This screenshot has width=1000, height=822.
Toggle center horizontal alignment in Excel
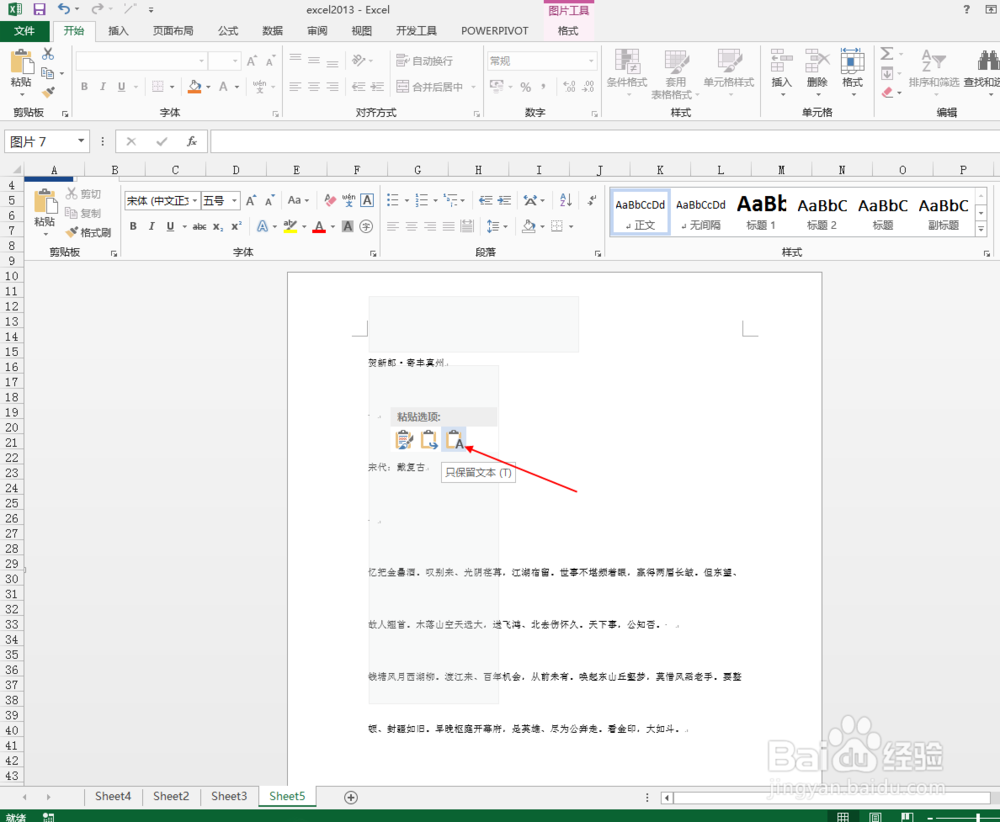coord(314,86)
